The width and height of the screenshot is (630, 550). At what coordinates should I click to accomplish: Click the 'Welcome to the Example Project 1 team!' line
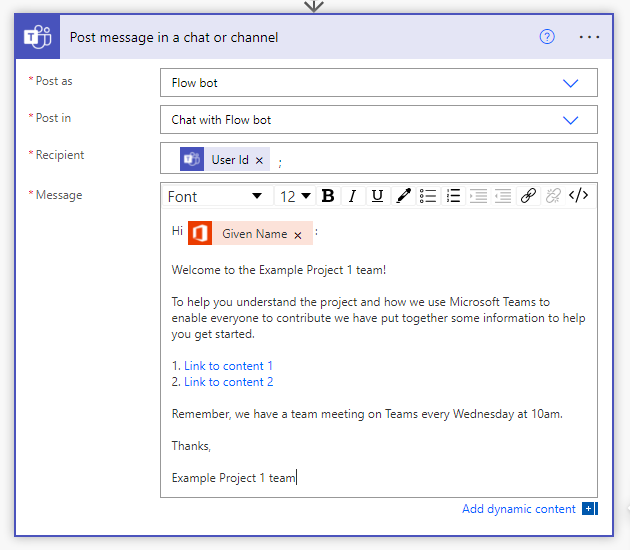point(279,270)
